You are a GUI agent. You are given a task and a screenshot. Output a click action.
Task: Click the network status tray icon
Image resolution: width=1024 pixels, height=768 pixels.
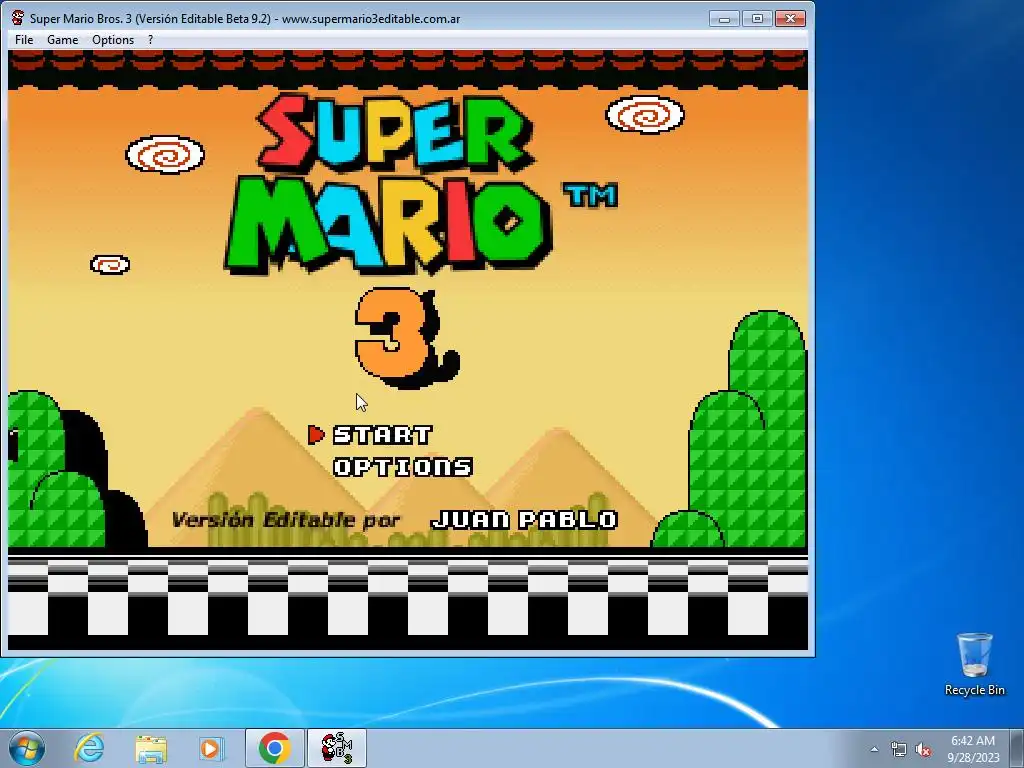click(899, 750)
